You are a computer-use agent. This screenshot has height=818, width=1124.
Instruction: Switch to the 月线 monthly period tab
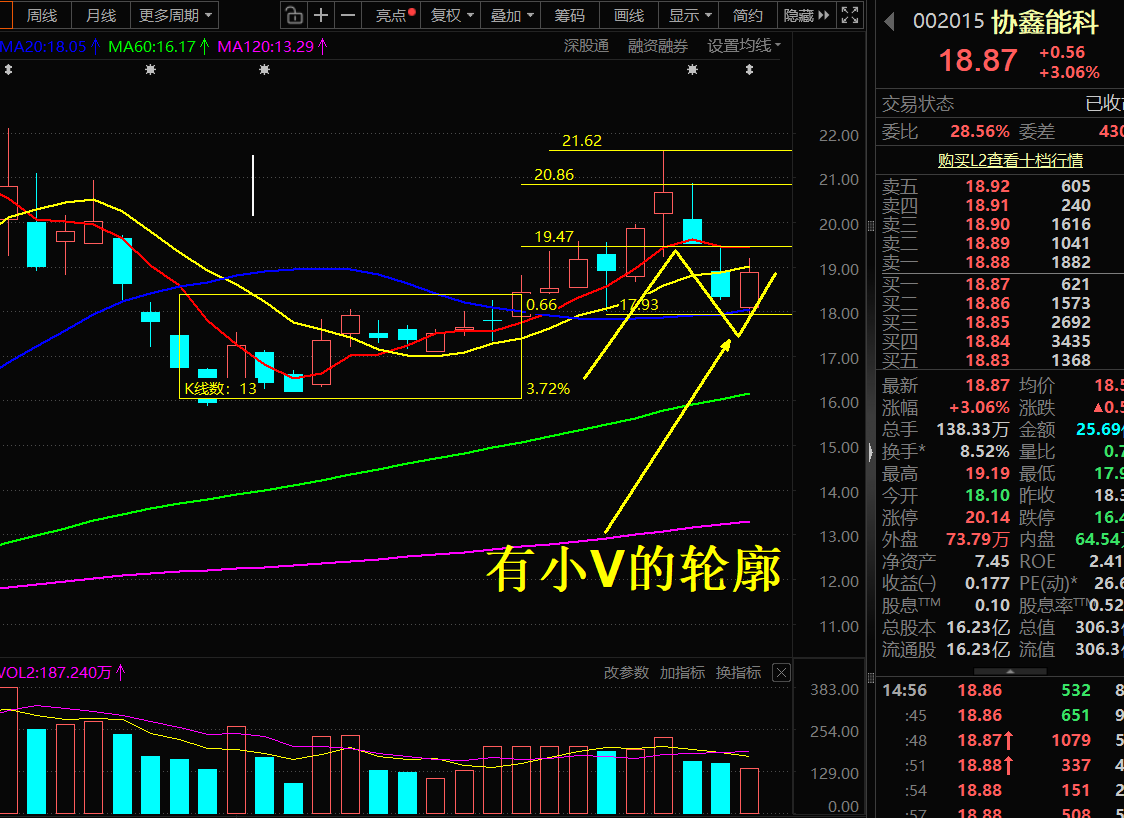tap(100, 15)
